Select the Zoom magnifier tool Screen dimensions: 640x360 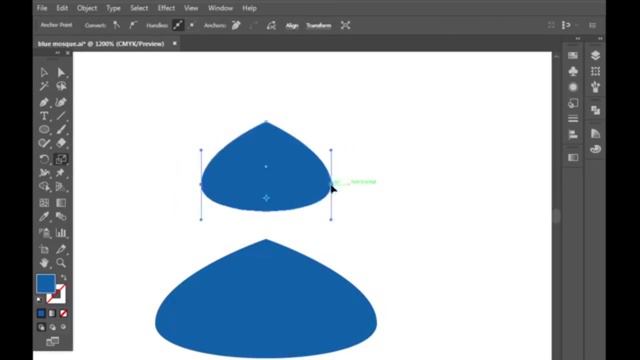(61, 263)
